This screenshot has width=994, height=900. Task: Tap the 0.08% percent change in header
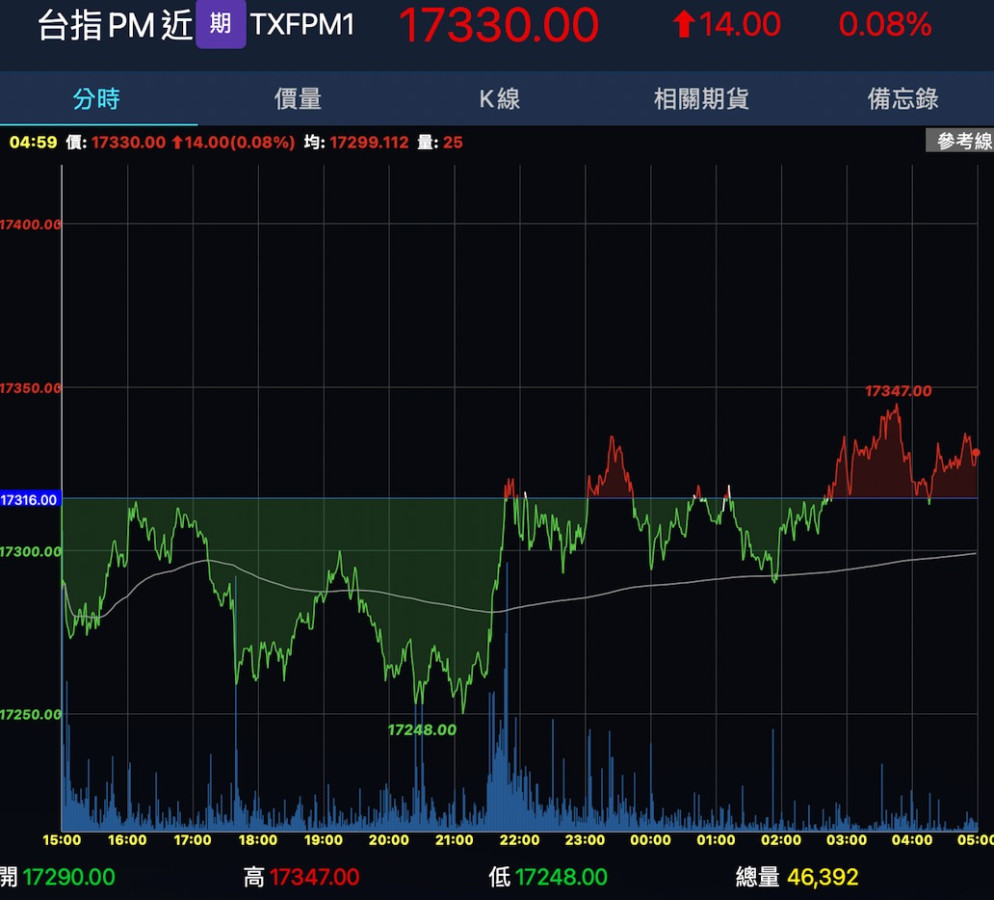[885, 25]
